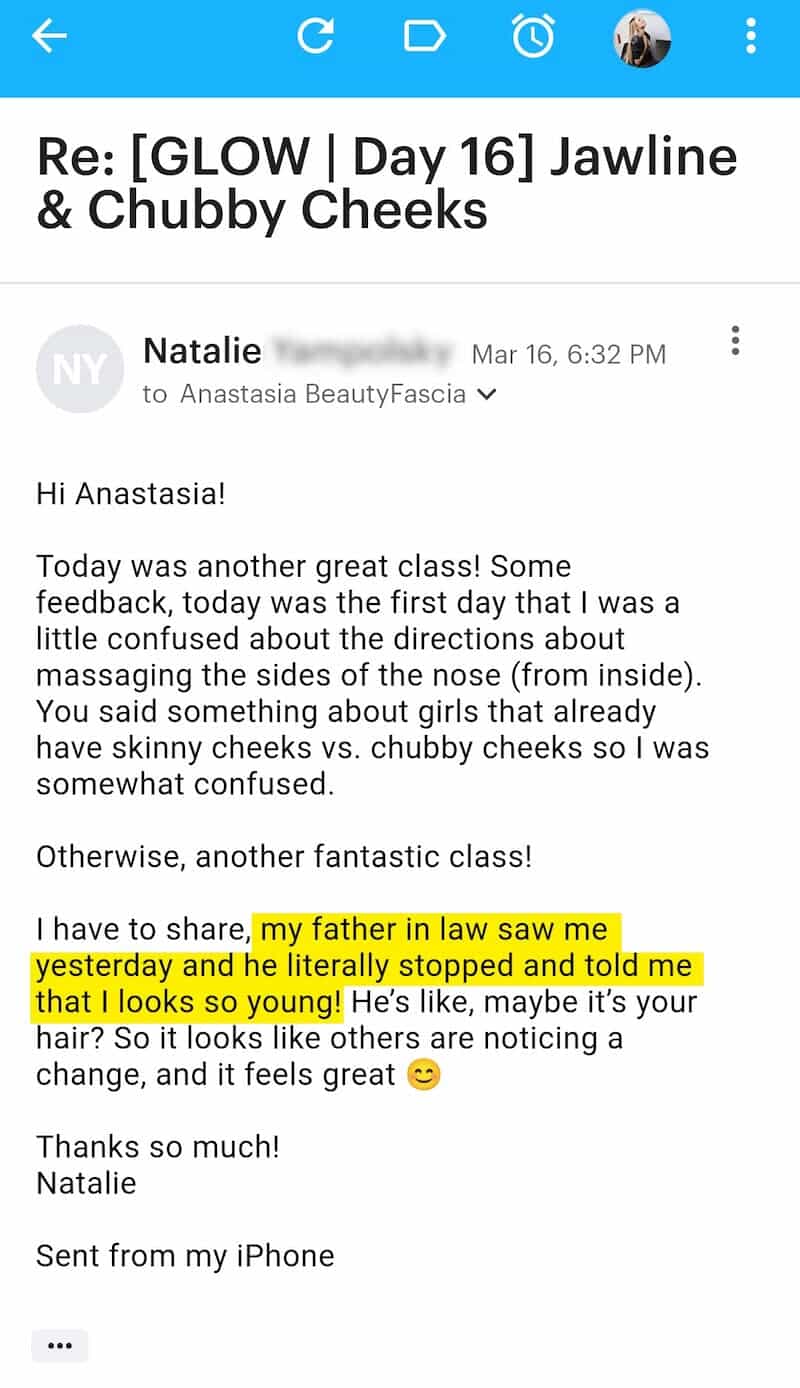The image size is (800, 1388).
Task: Open the top bar three-dot overflow menu
Action: point(751,37)
